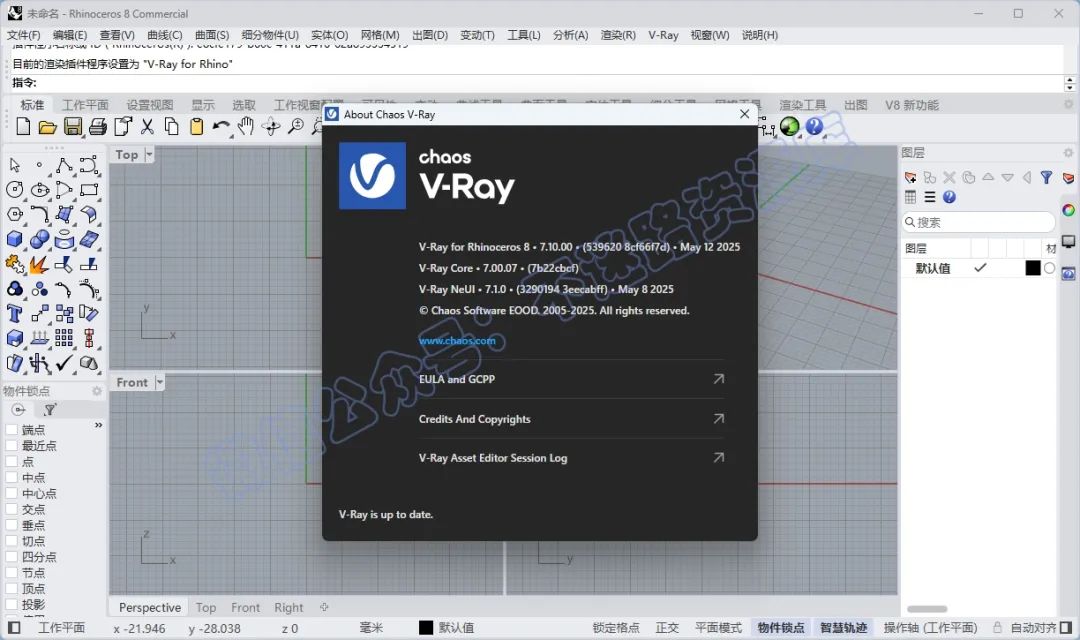Click 平面模式 in the status bar

[x=718, y=628]
